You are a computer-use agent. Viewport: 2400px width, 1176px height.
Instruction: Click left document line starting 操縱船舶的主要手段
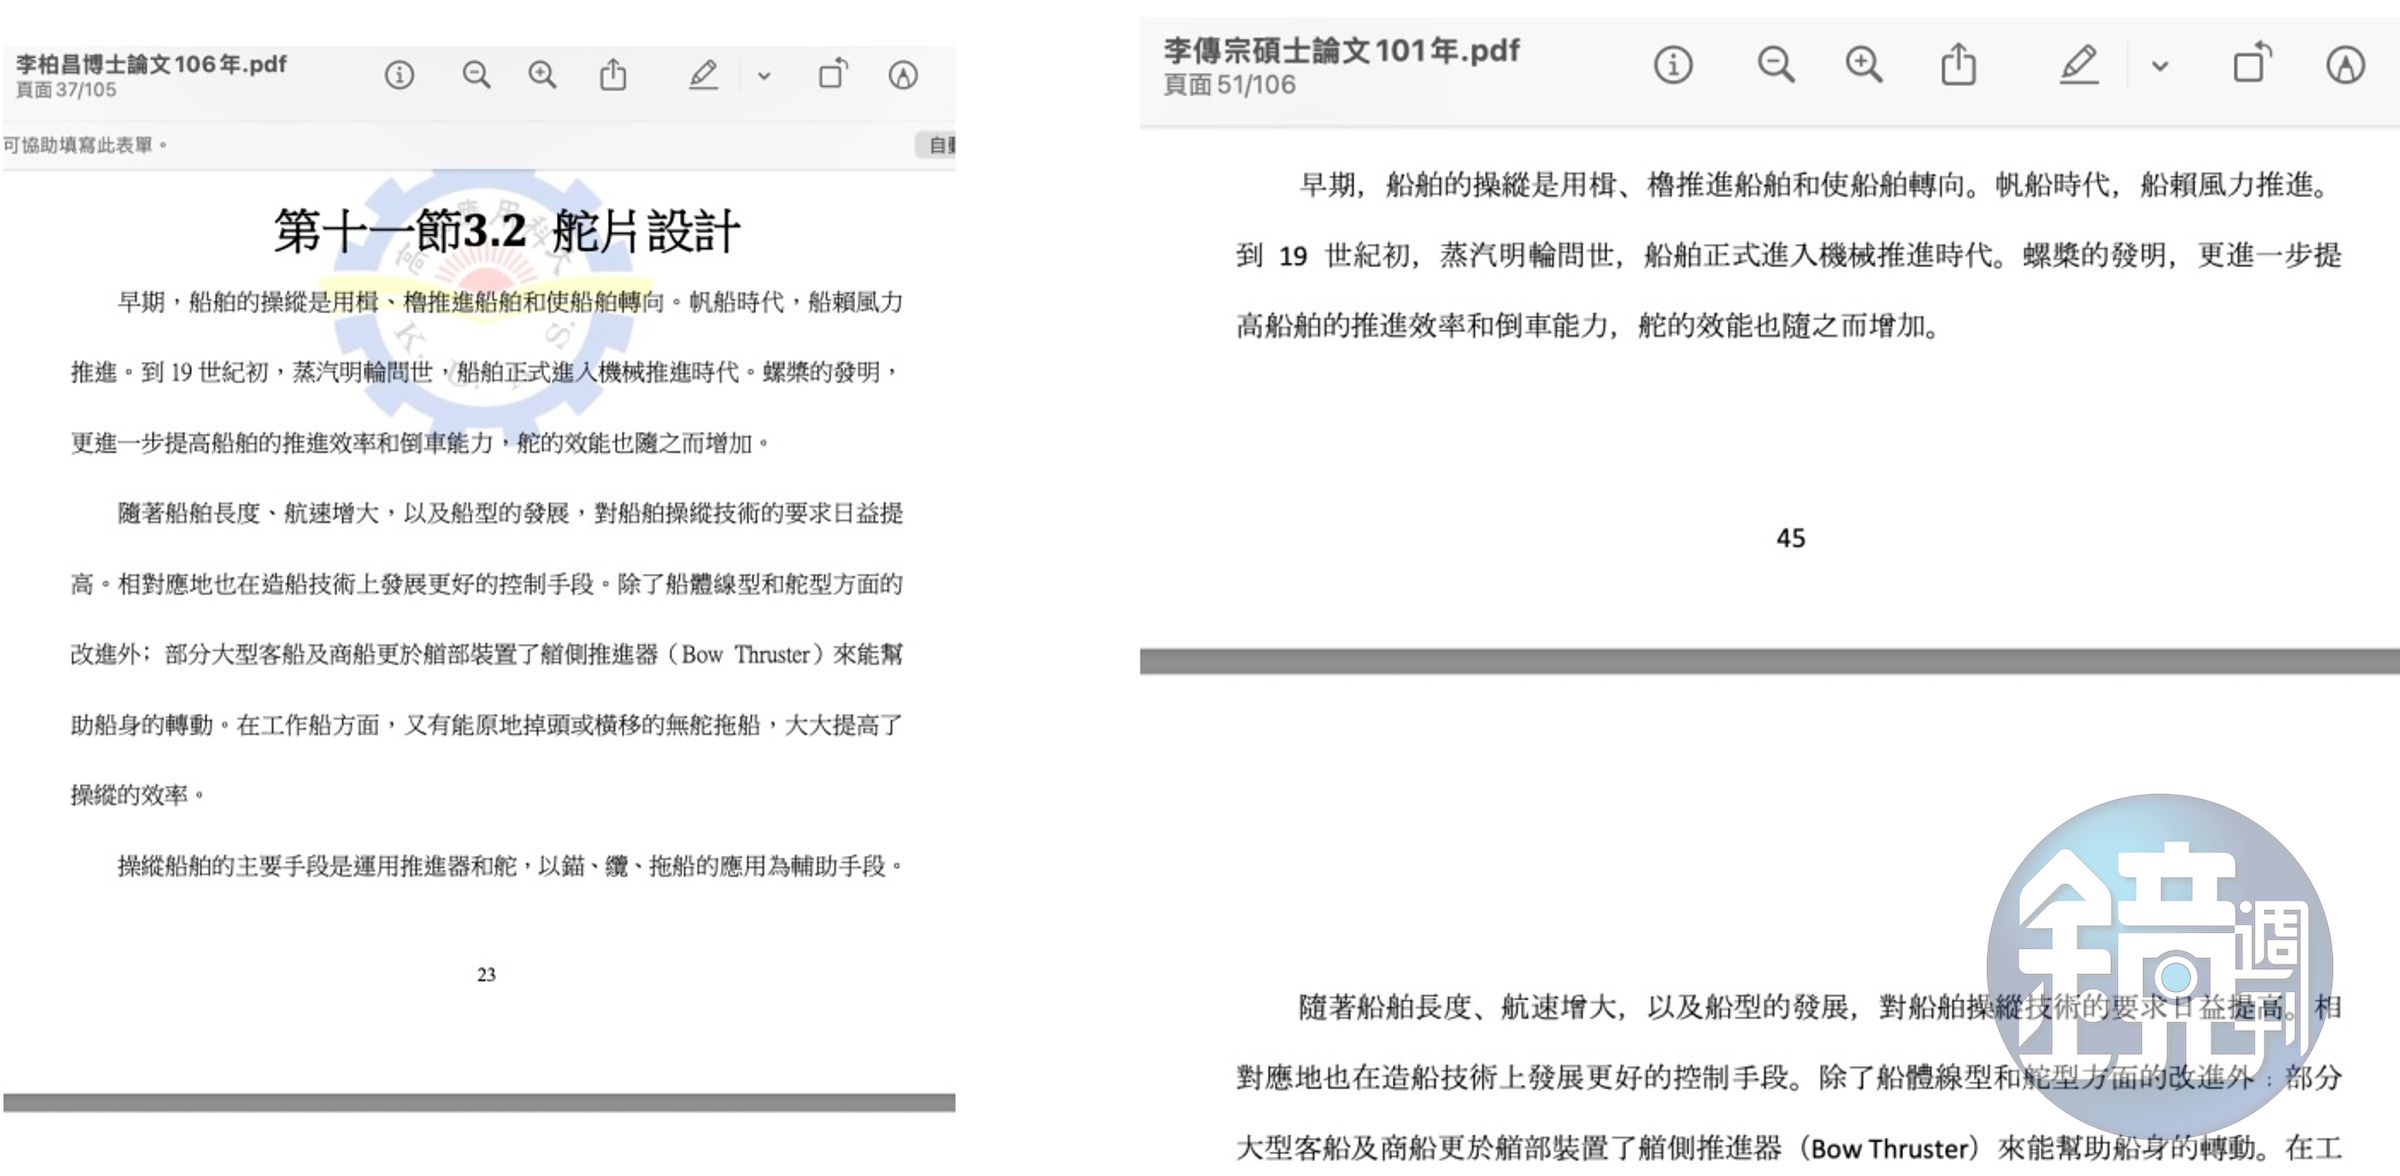tap(510, 865)
